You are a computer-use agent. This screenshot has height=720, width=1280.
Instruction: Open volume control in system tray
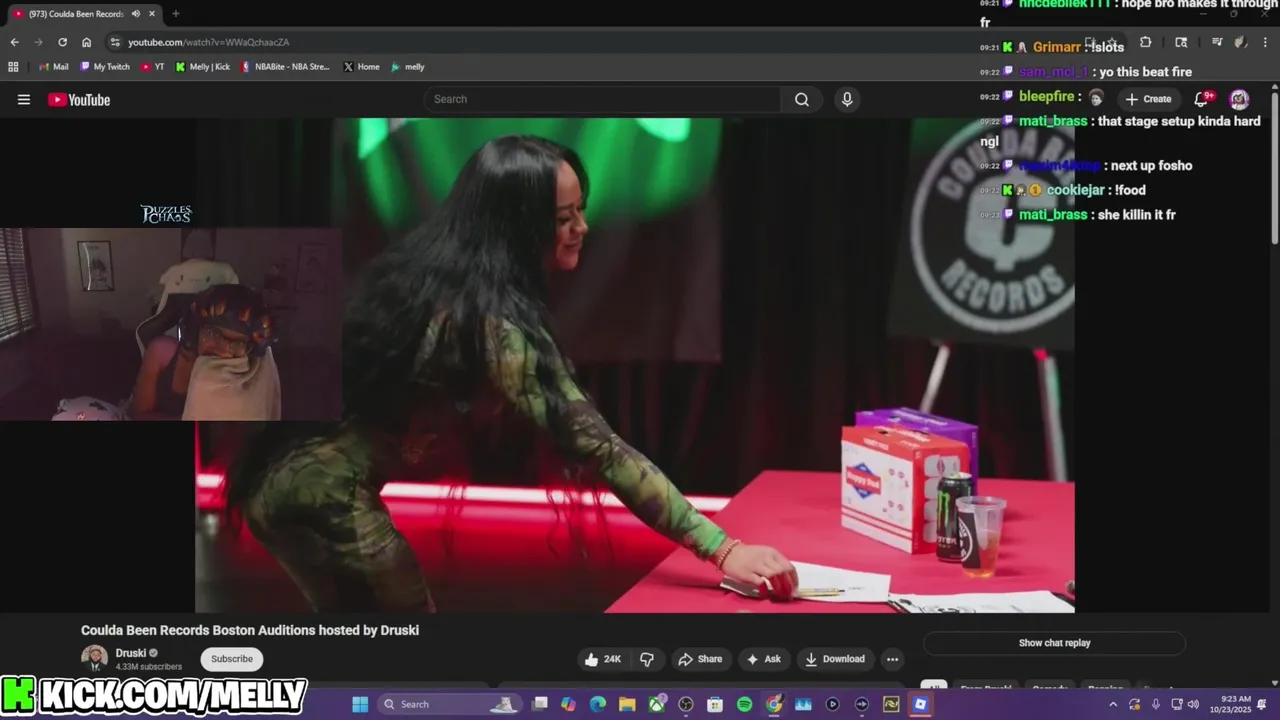[x=1193, y=704]
